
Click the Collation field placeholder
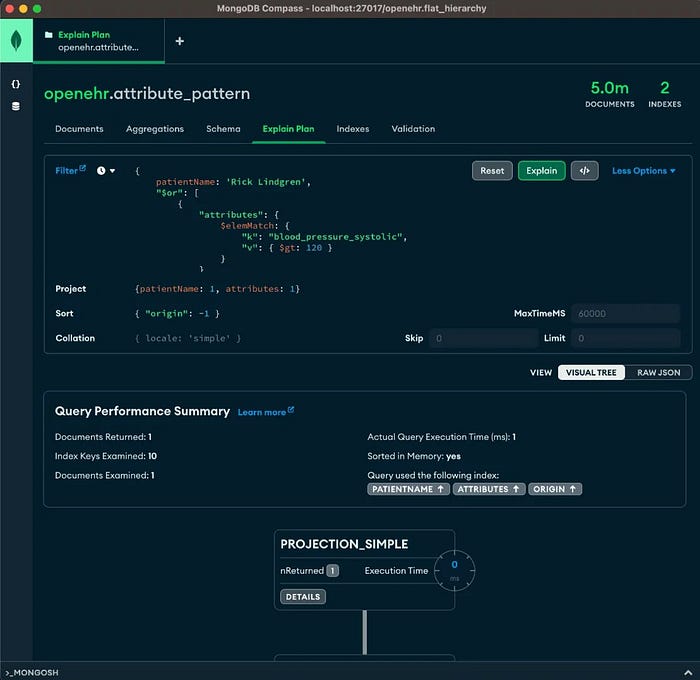188,338
